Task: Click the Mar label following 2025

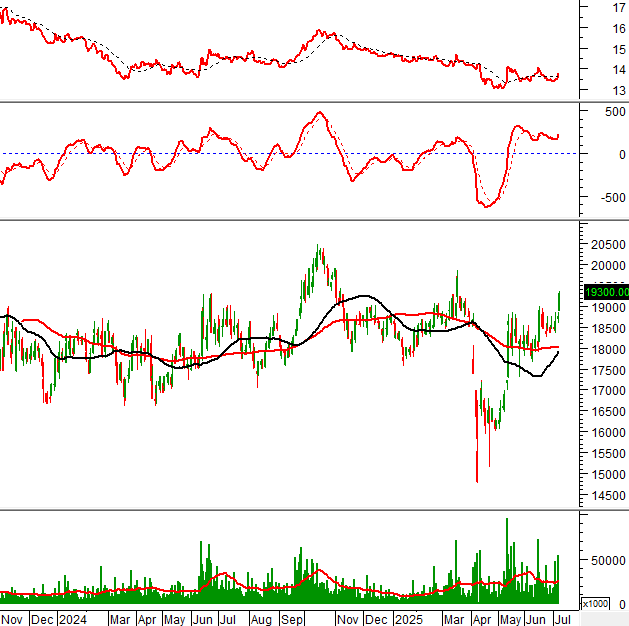Action: coord(454,620)
